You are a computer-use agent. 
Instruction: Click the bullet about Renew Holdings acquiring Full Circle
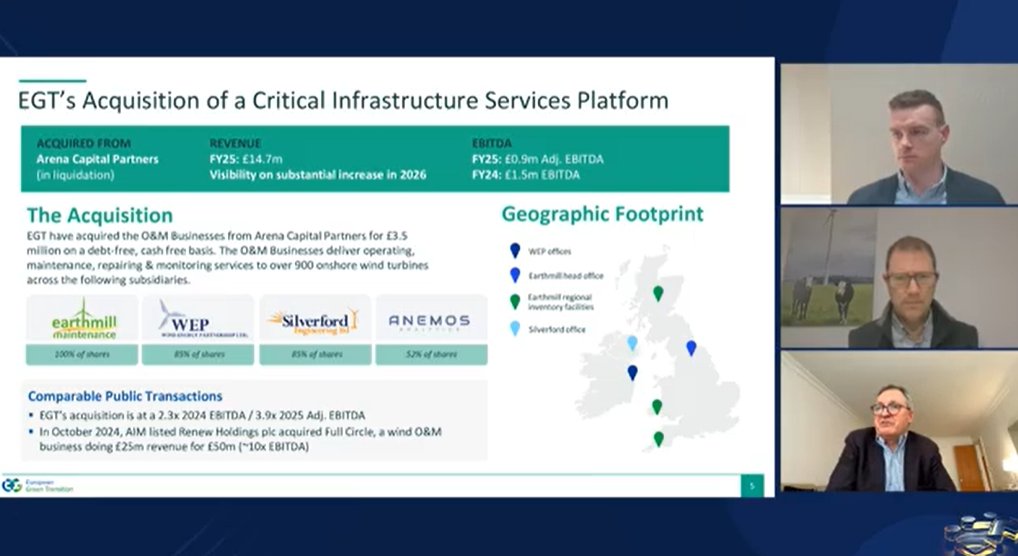(x=240, y=439)
